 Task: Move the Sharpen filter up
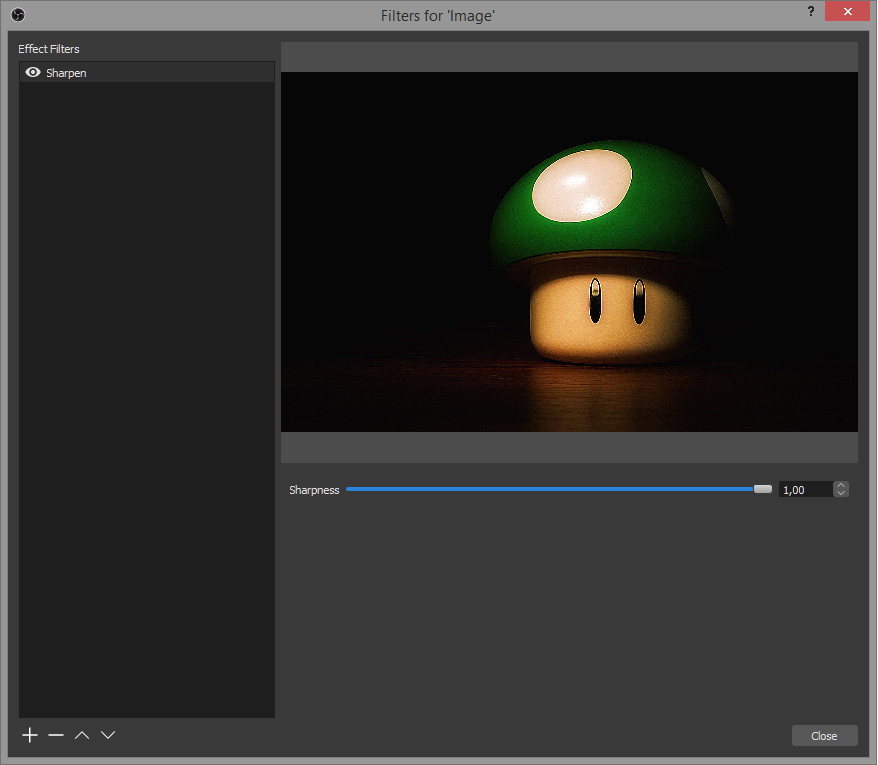point(82,735)
